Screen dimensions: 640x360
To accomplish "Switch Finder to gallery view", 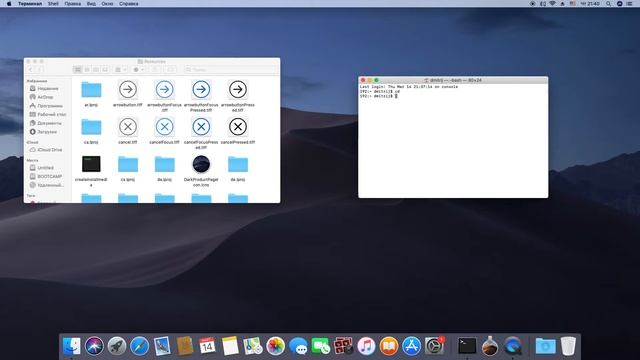I will (x=105, y=70).
